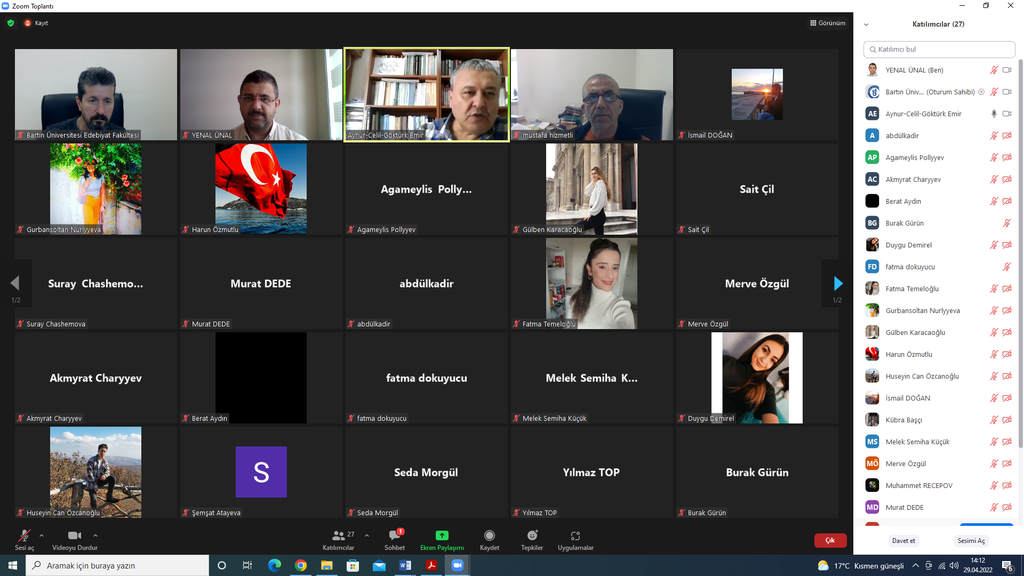This screenshot has height=576, width=1024.
Task: Toggle muted microphone beside İsmail DOĞAN in list
Action: [993, 398]
